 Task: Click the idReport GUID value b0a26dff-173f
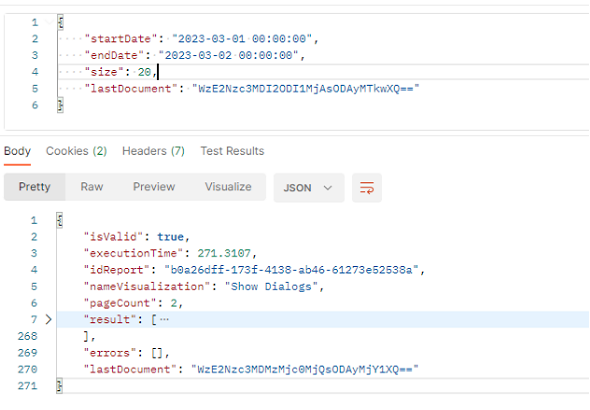[292, 270]
